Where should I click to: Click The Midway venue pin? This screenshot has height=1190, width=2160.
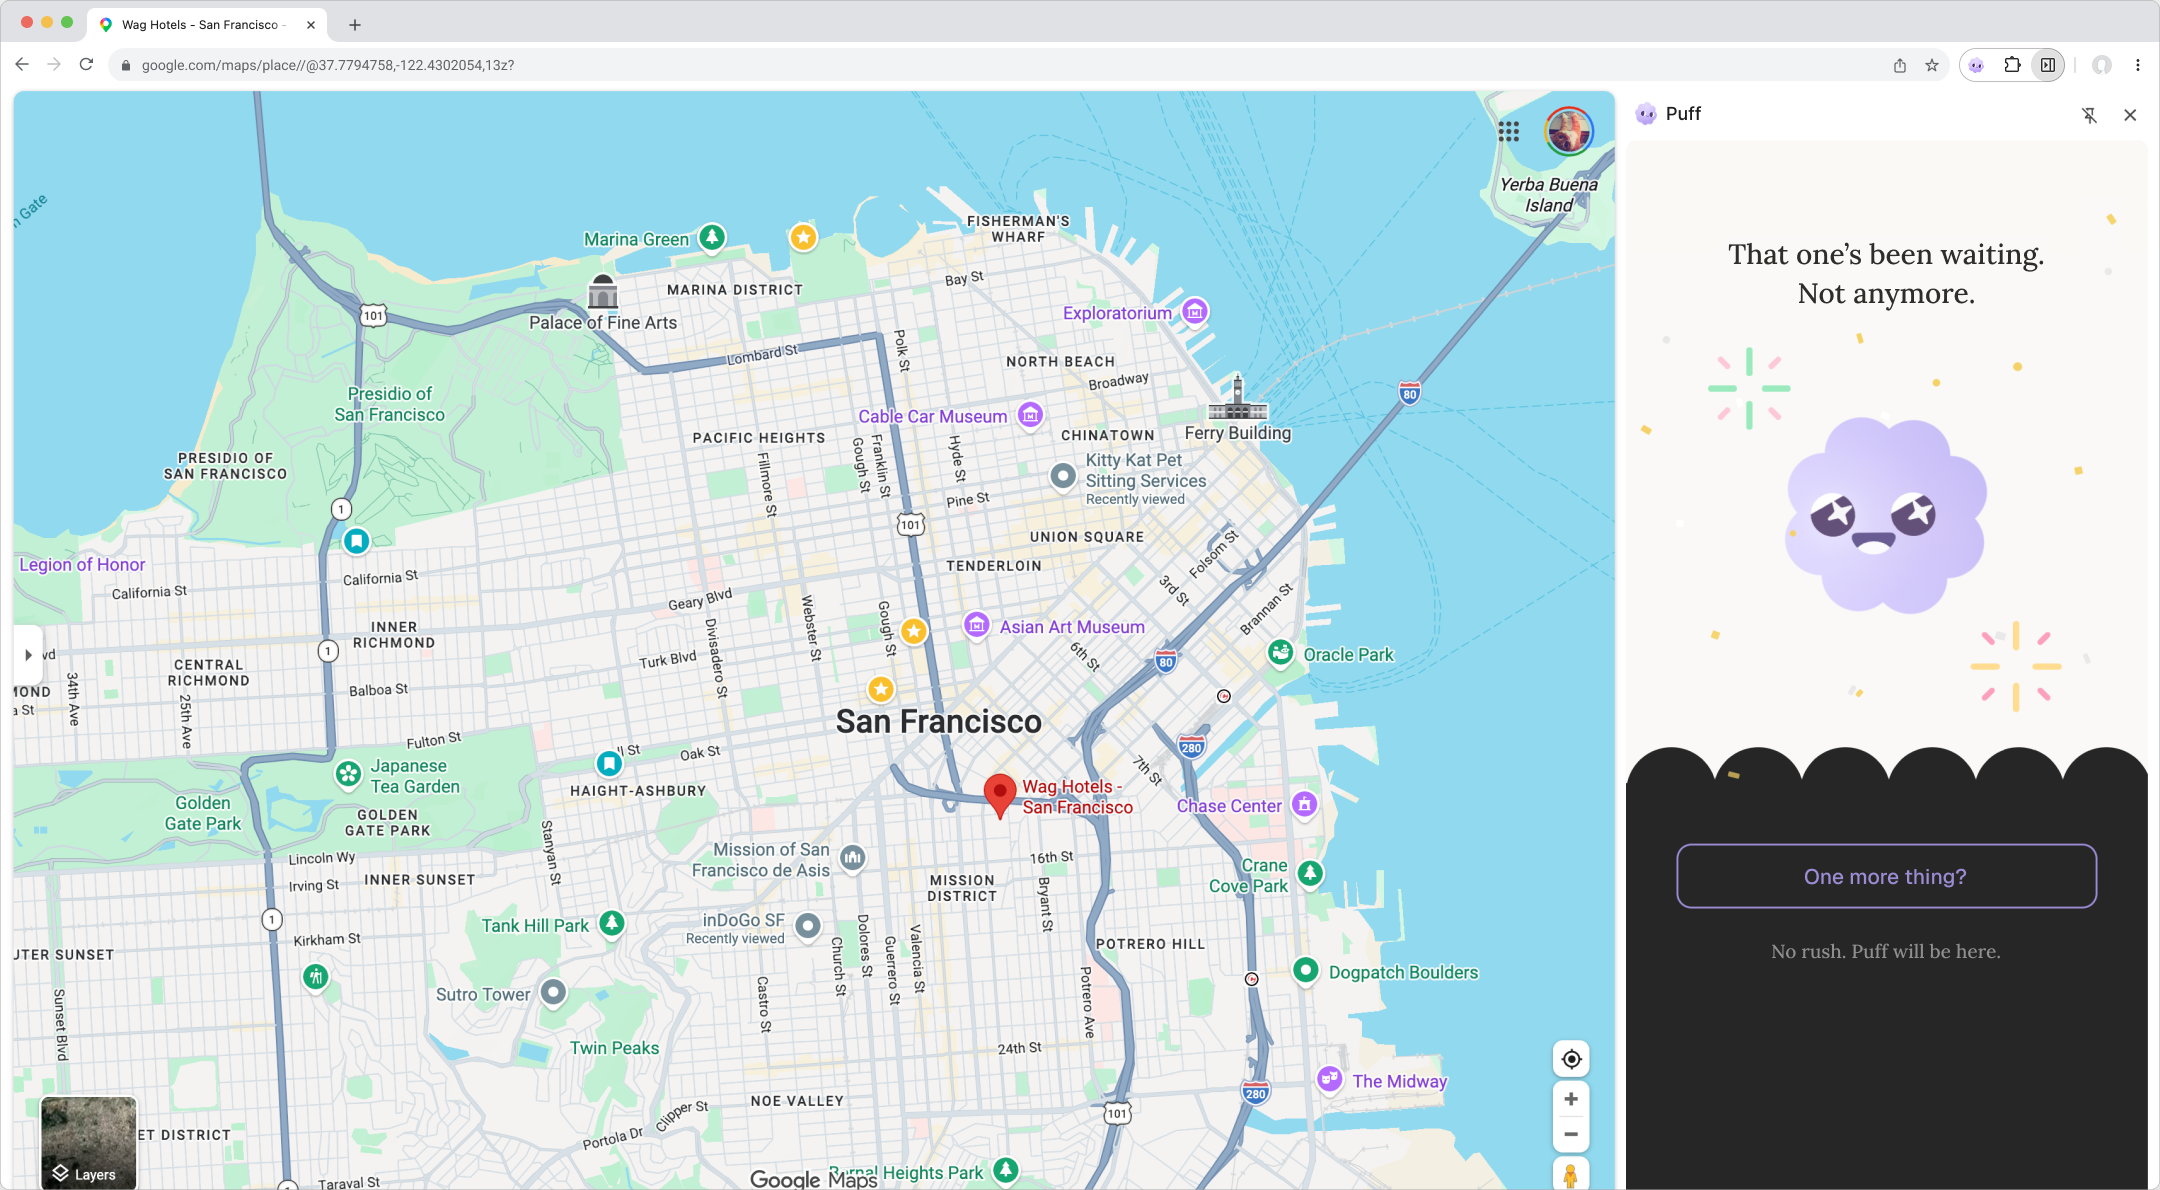click(1329, 1079)
